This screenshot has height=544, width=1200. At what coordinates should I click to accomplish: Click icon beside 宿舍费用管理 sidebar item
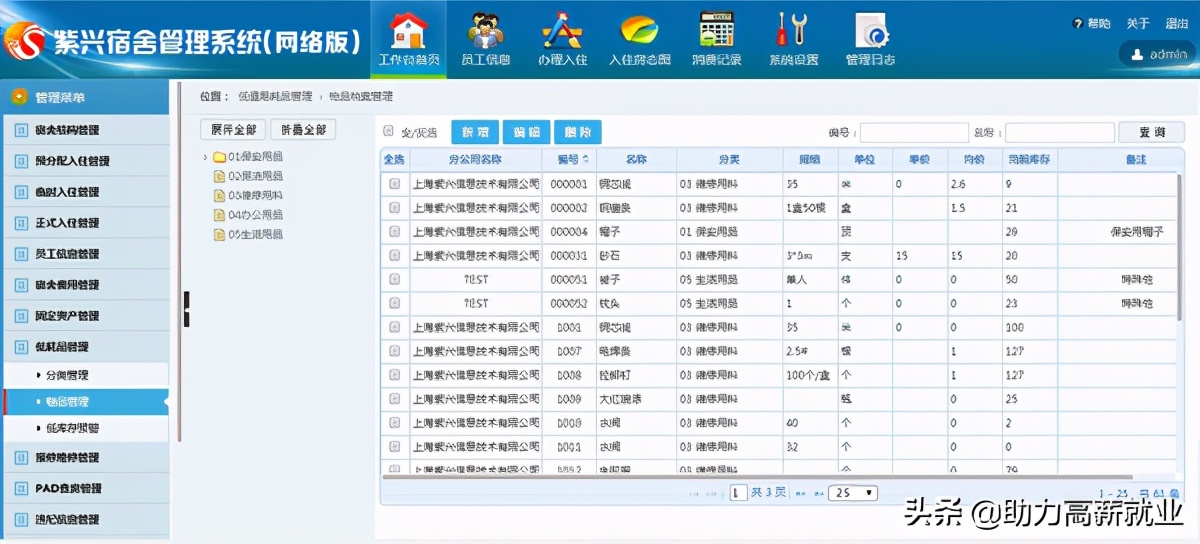coord(21,285)
